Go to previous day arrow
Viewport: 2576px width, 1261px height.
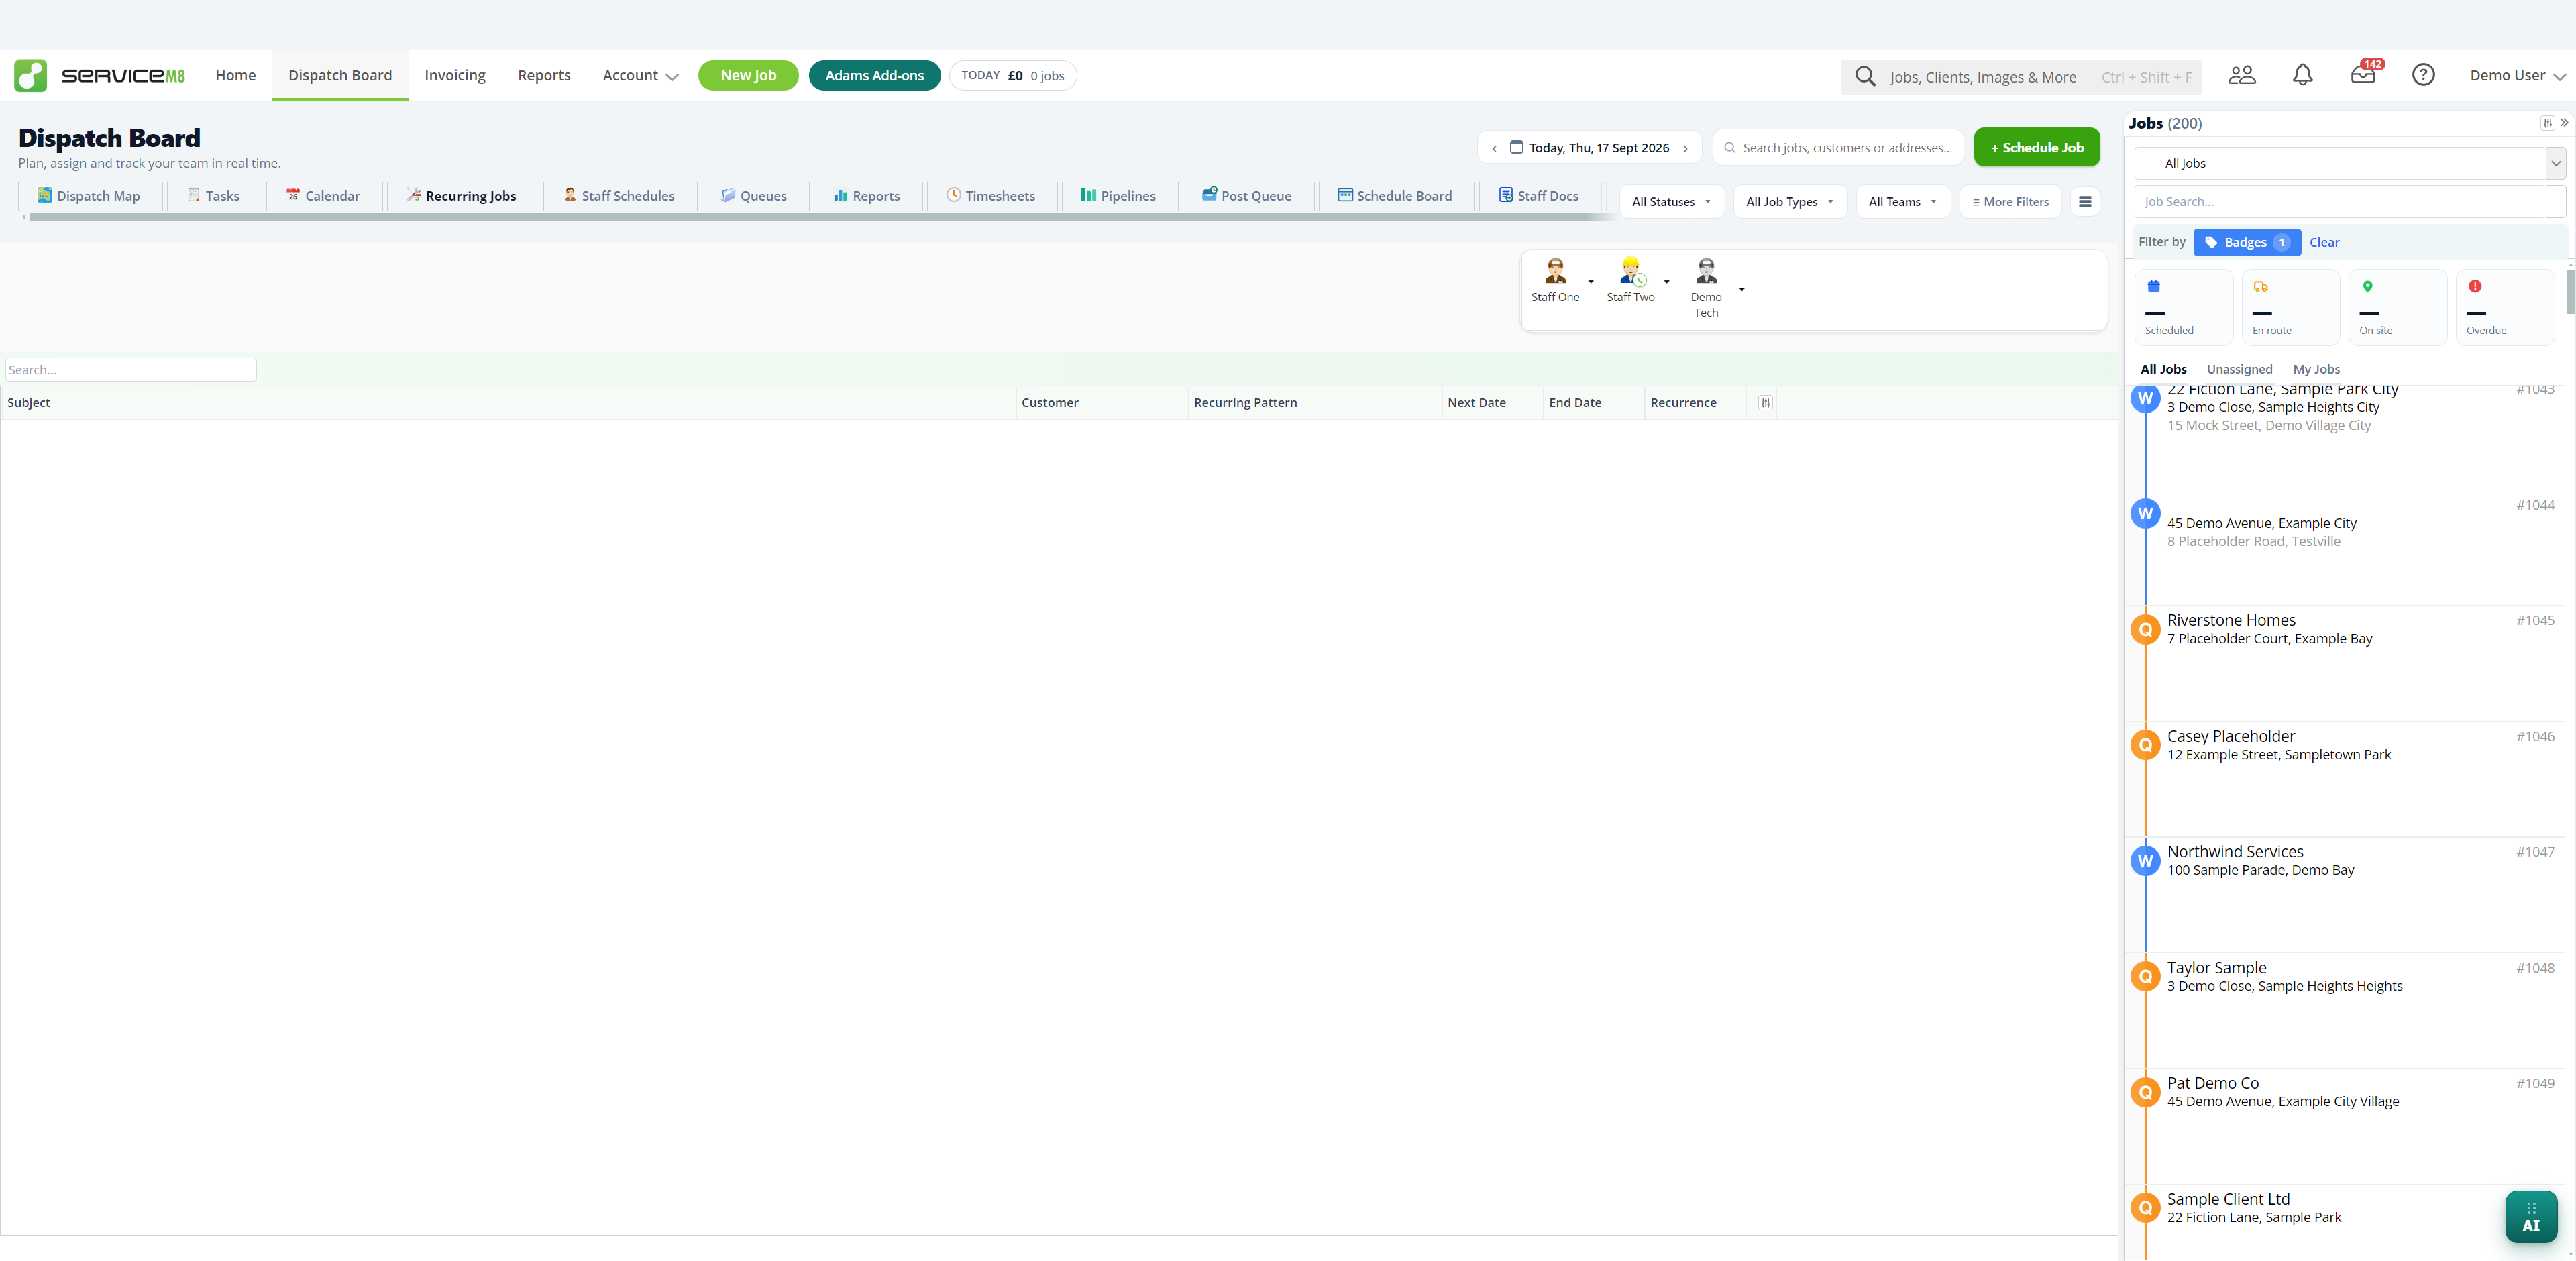point(1494,148)
